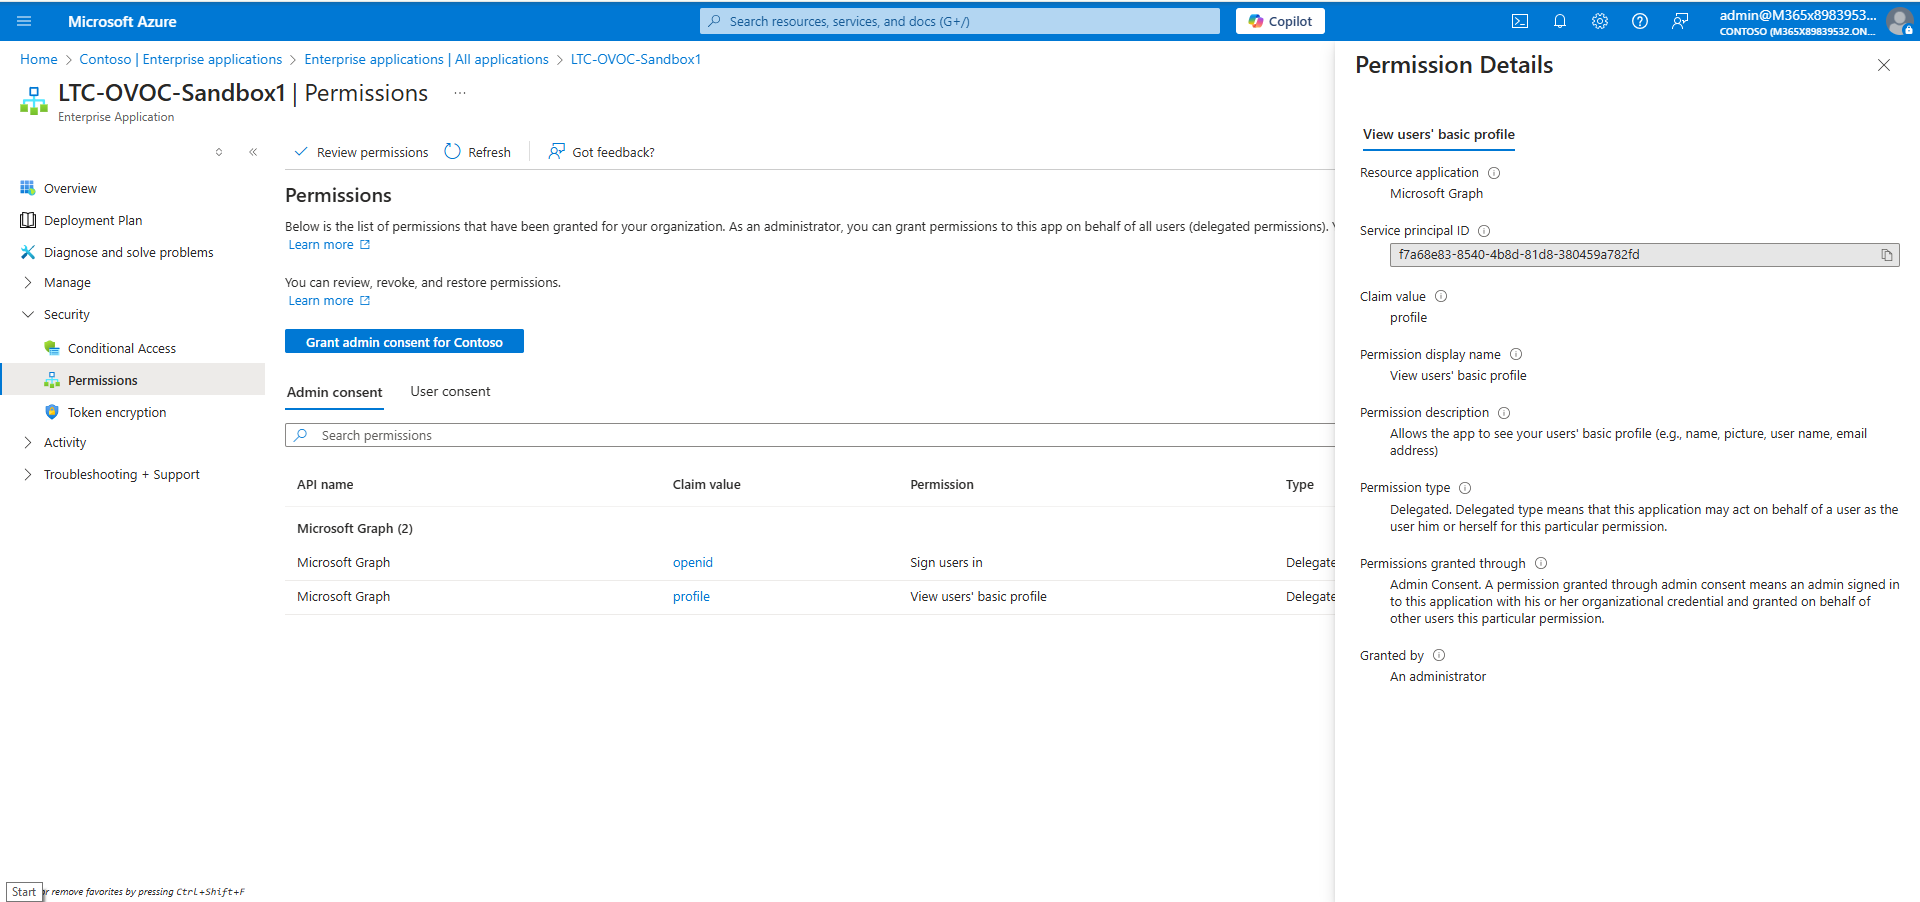Image resolution: width=1920 pixels, height=902 pixels.
Task: Show info for Granted by
Action: coord(1439,656)
